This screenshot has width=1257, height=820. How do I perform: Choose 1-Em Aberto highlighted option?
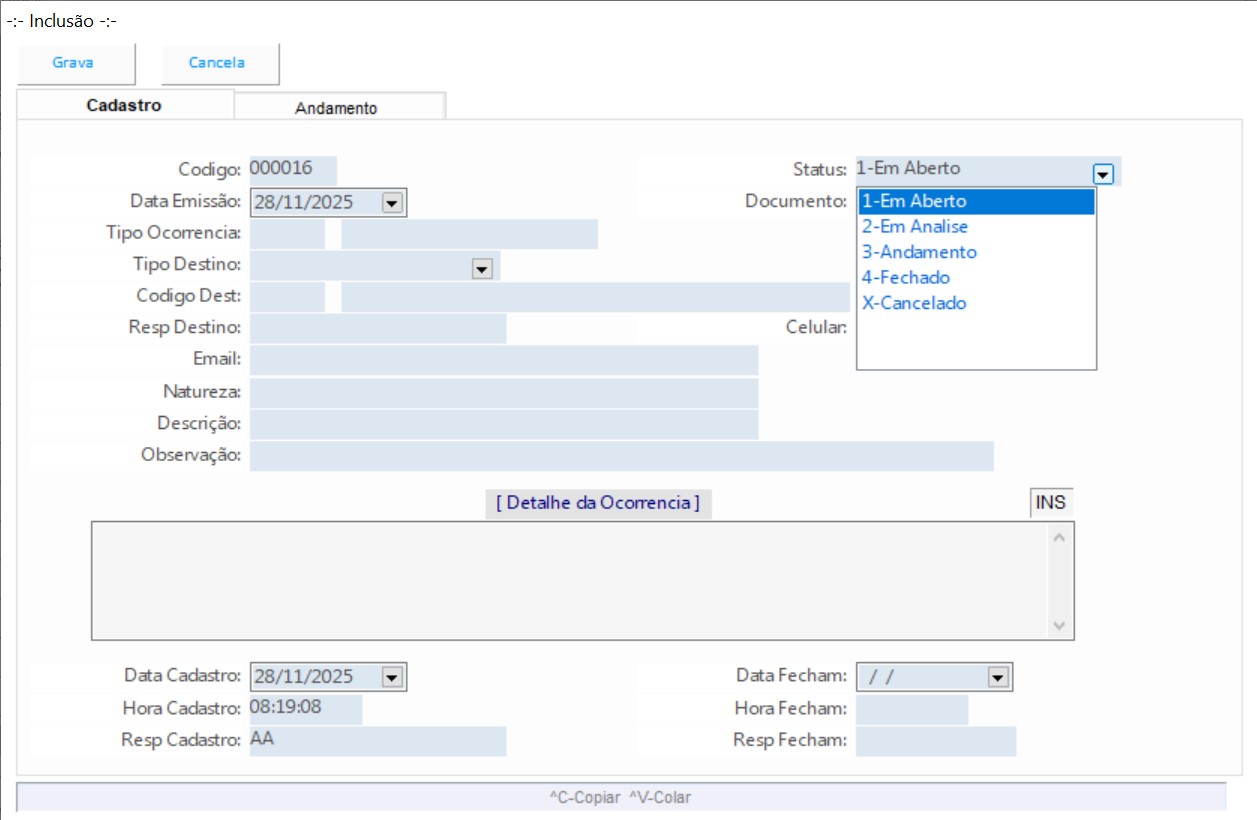pyautogui.click(x=914, y=202)
